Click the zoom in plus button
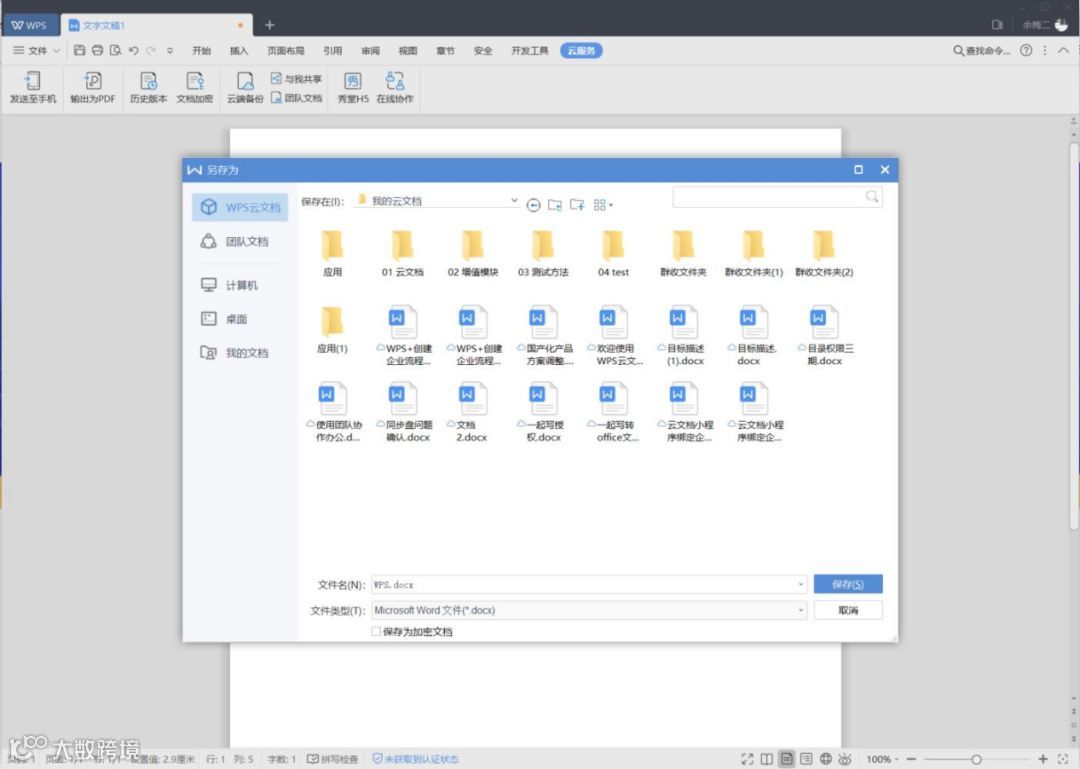1080x769 pixels. 1043,759
